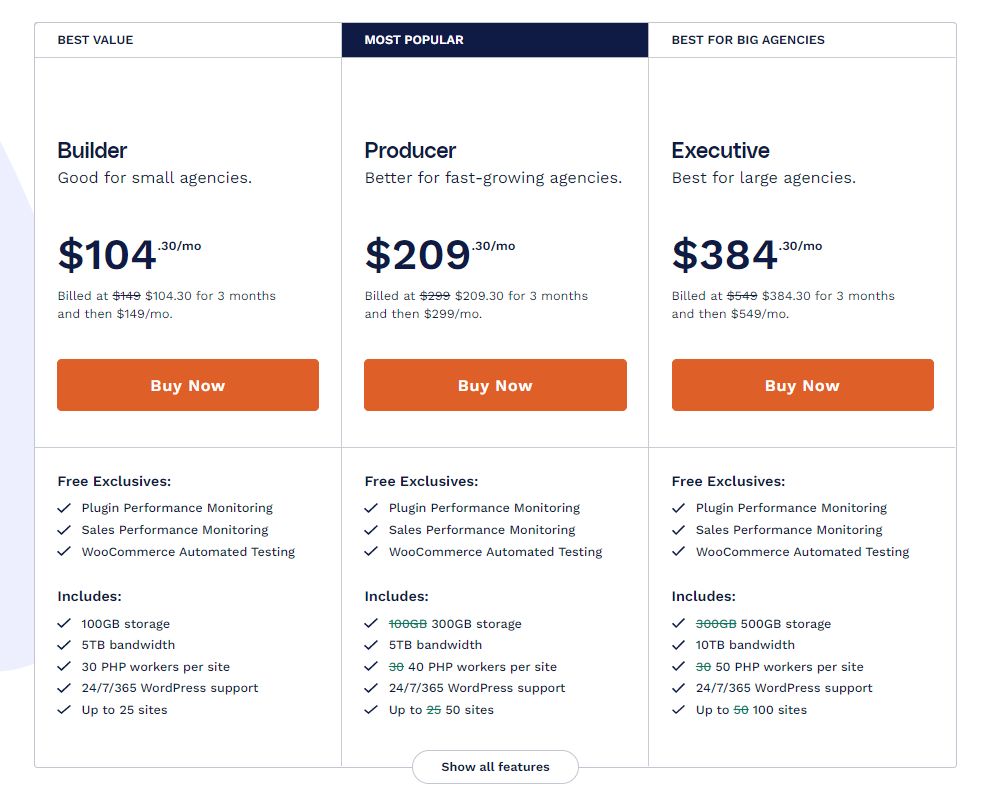Click checkmark next to Producer's 300GB storage
This screenshot has height=800, width=990.
tap(371, 624)
